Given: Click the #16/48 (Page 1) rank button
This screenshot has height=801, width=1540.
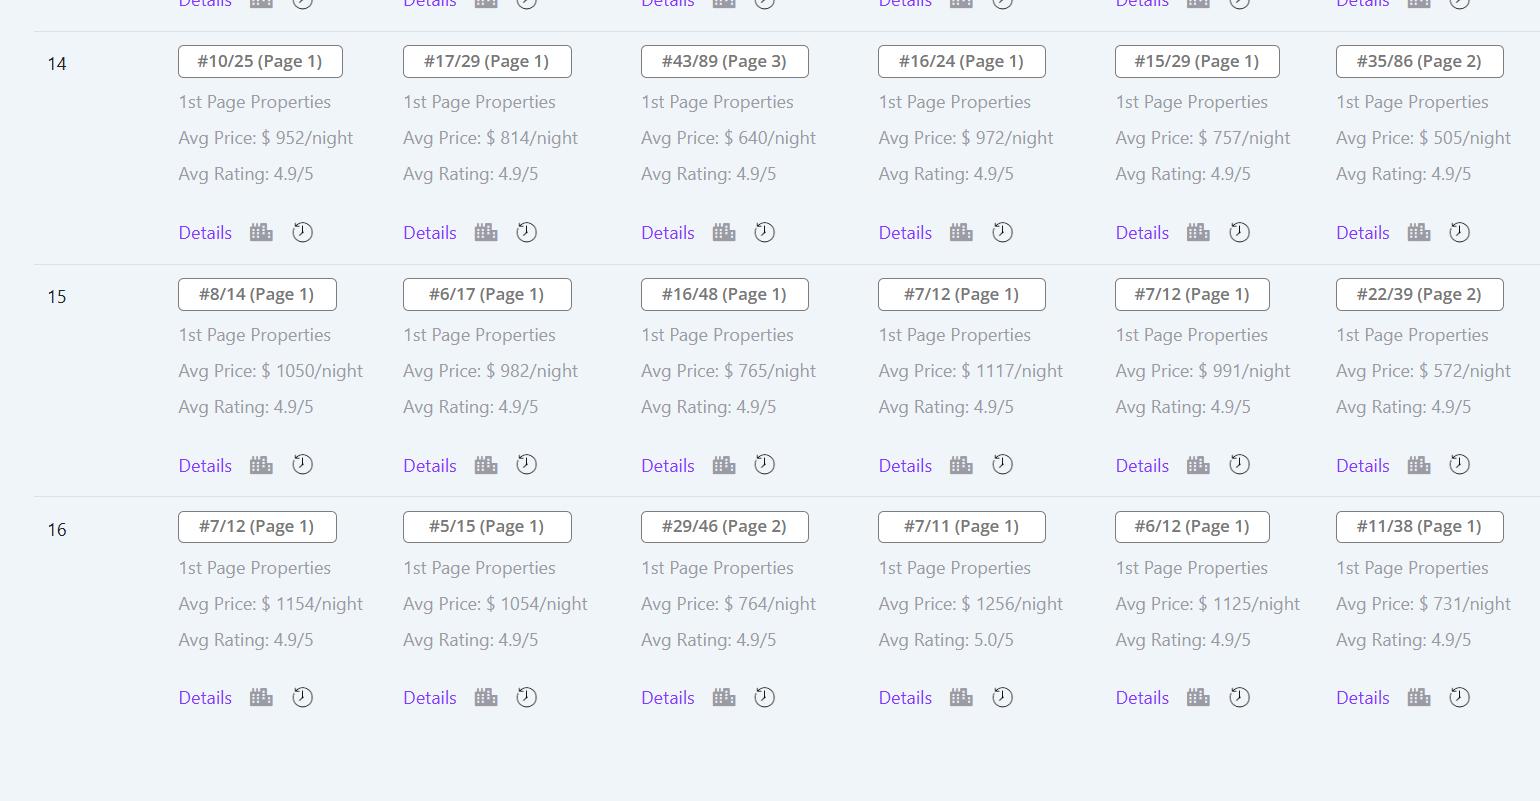Looking at the screenshot, I should (x=724, y=294).
